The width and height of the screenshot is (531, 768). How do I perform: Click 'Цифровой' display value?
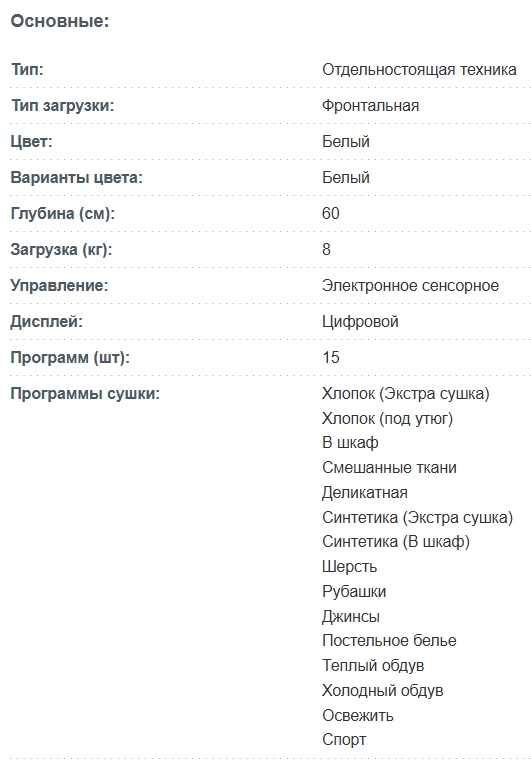[x=360, y=321]
